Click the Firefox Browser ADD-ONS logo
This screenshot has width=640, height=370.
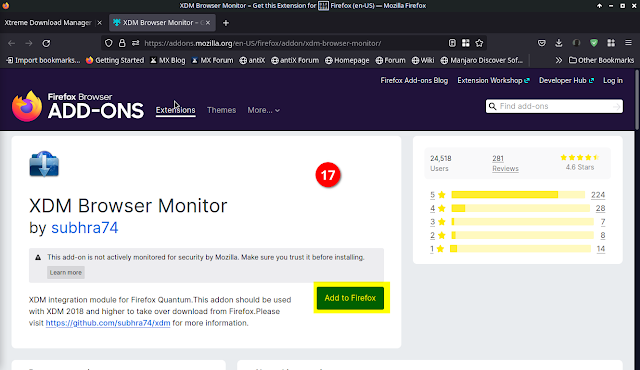coord(78,106)
